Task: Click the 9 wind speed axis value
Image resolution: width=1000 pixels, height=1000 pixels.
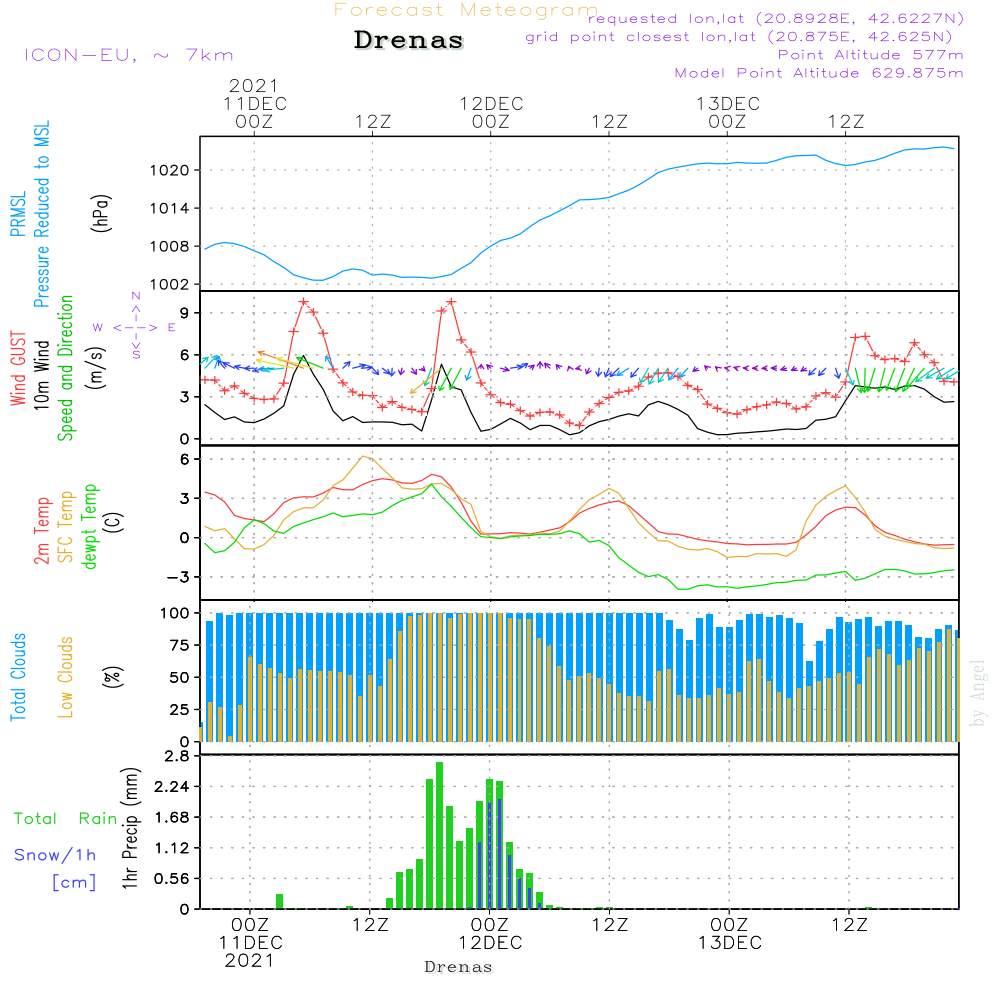Action: tap(184, 312)
